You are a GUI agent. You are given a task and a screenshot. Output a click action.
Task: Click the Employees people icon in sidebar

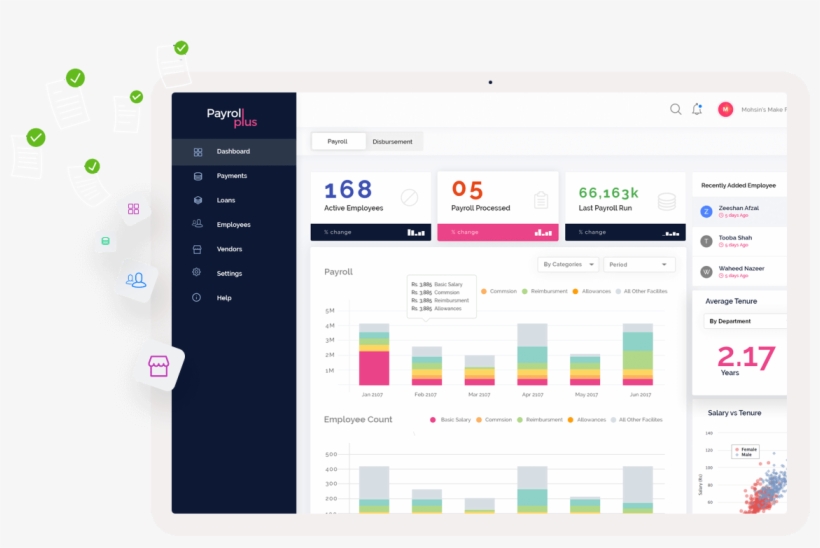pos(198,225)
